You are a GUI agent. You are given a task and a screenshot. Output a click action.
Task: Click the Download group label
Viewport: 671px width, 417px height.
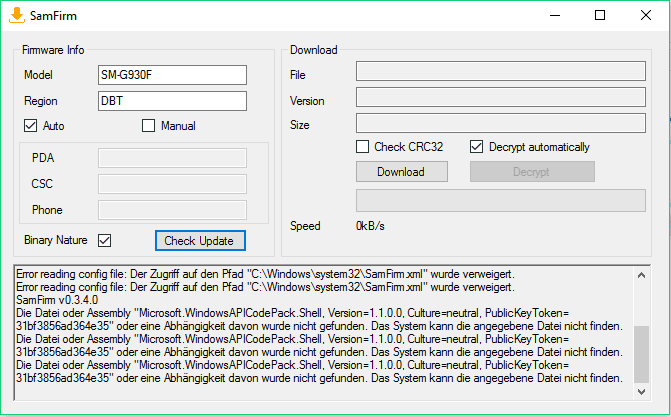pyautogui.click(x=314, y=50)
